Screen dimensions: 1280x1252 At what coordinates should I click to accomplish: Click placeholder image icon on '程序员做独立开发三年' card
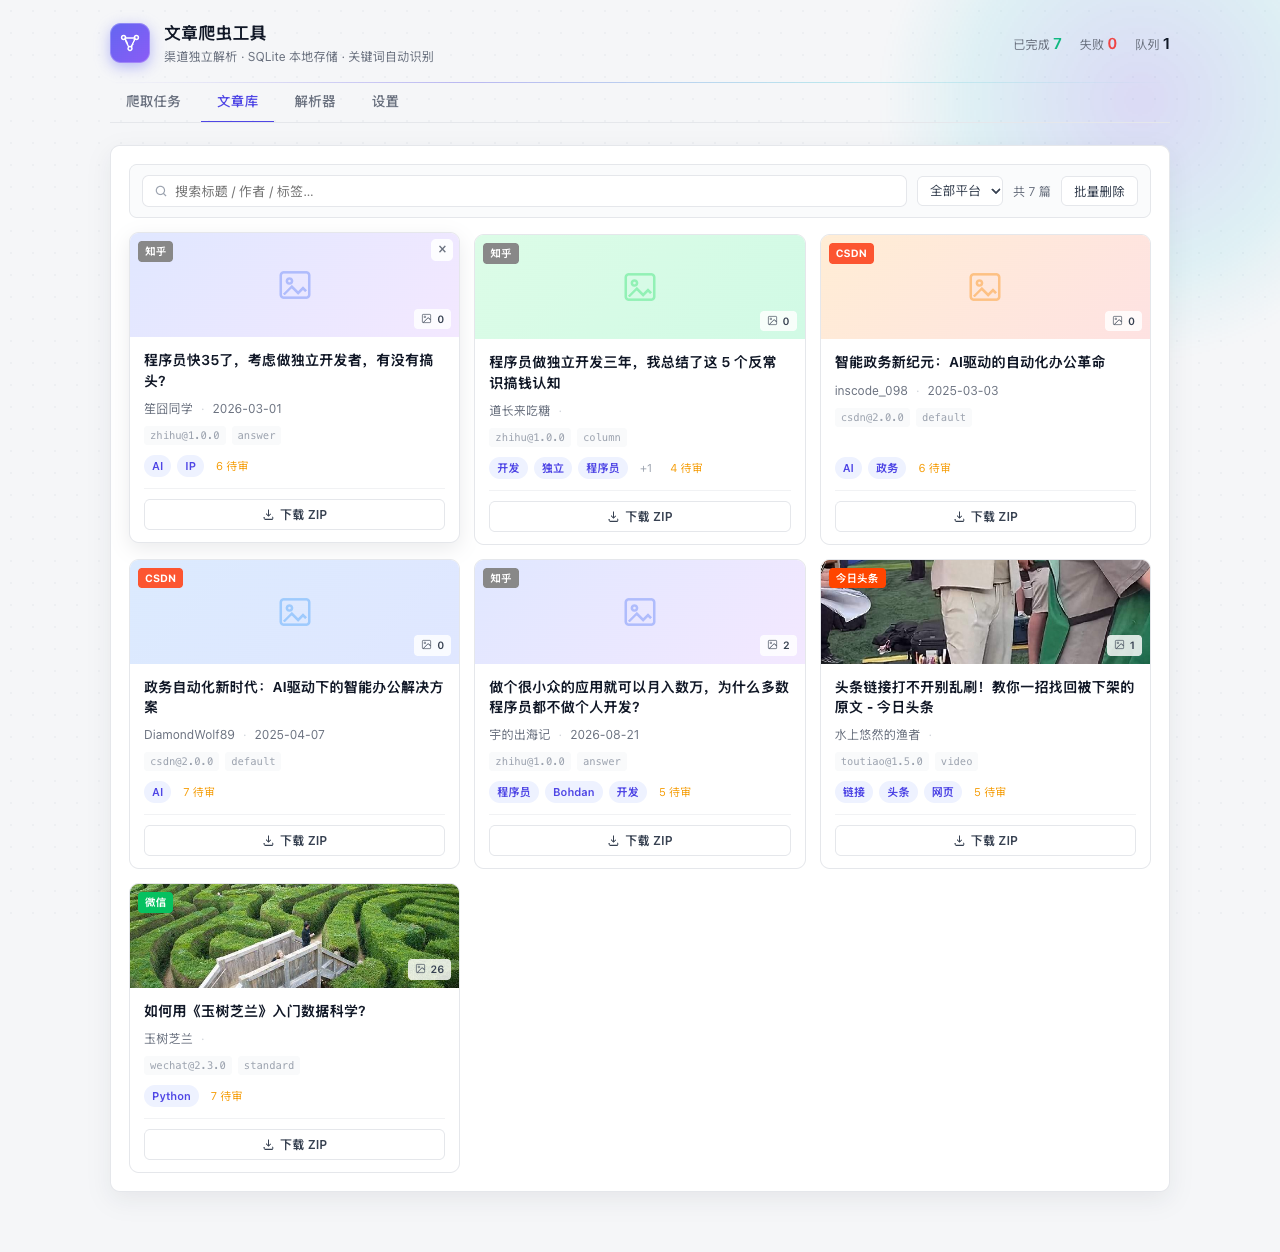coord(640,287)
